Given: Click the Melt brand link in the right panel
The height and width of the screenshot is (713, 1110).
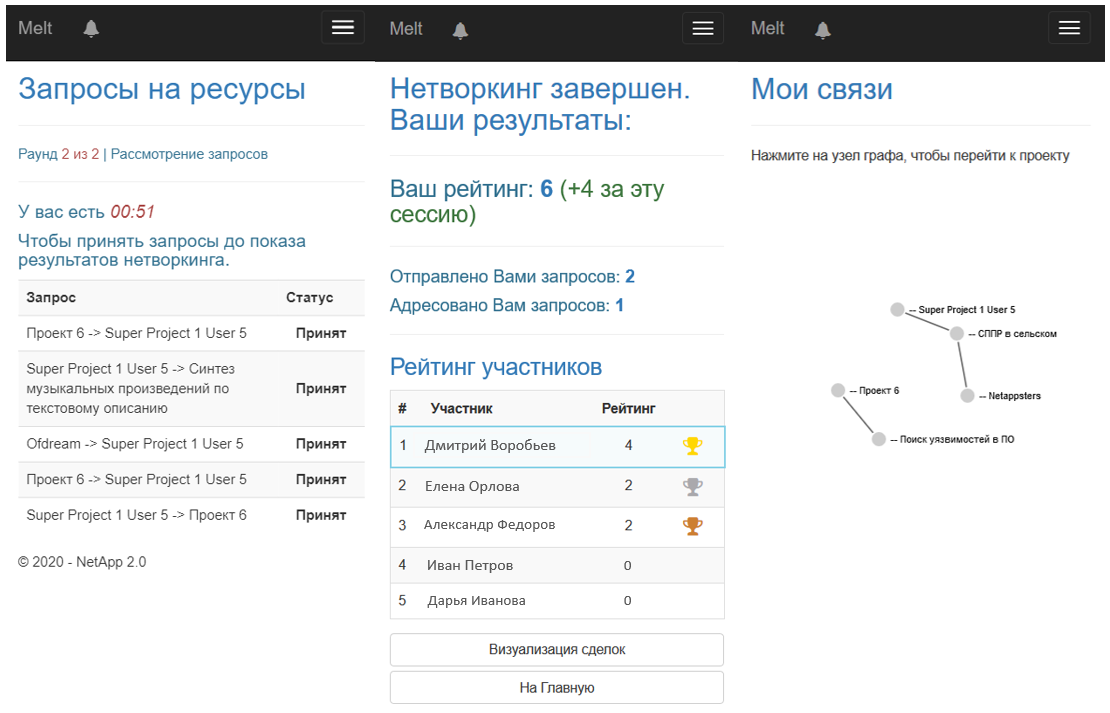Looking at the screenshot, I should pos(767,29).
